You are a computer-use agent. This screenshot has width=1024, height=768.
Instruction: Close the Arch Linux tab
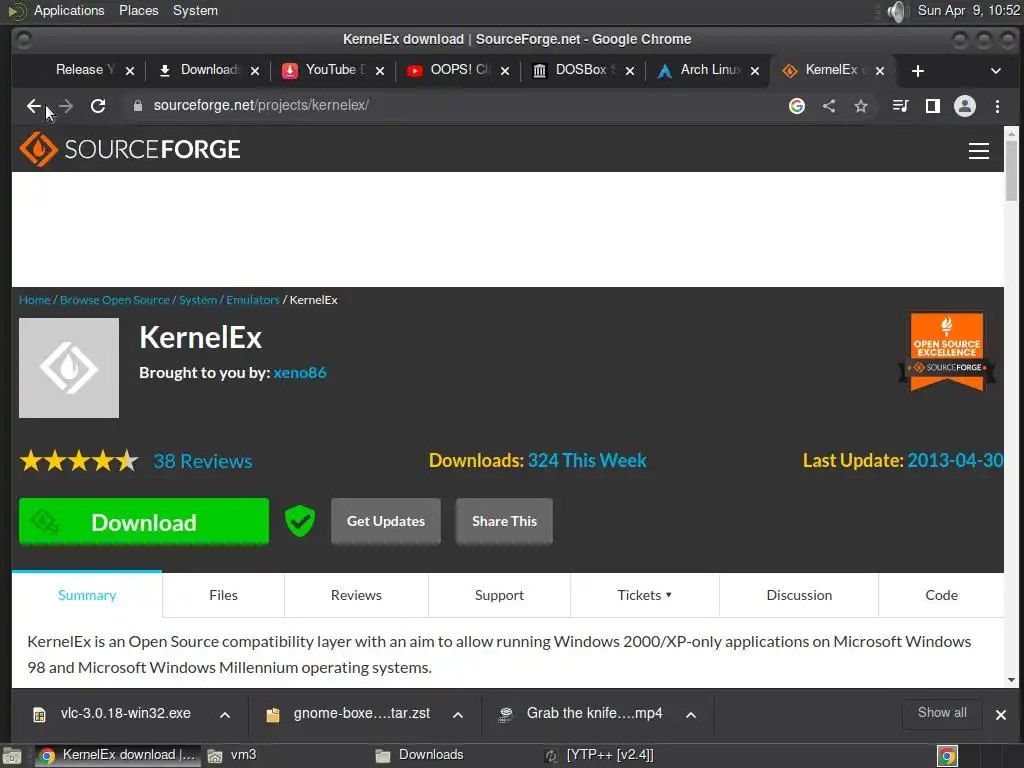tap(755, 71)
